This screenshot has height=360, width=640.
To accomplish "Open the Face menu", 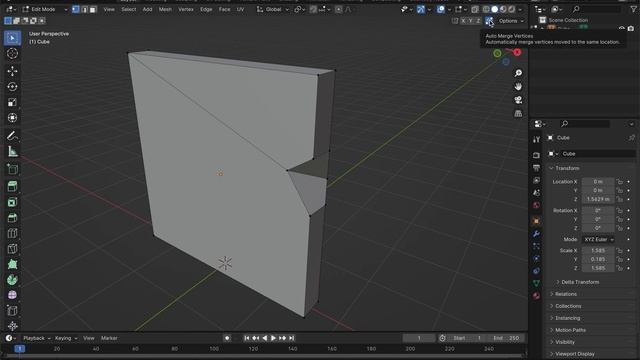I will click(224, 9).
